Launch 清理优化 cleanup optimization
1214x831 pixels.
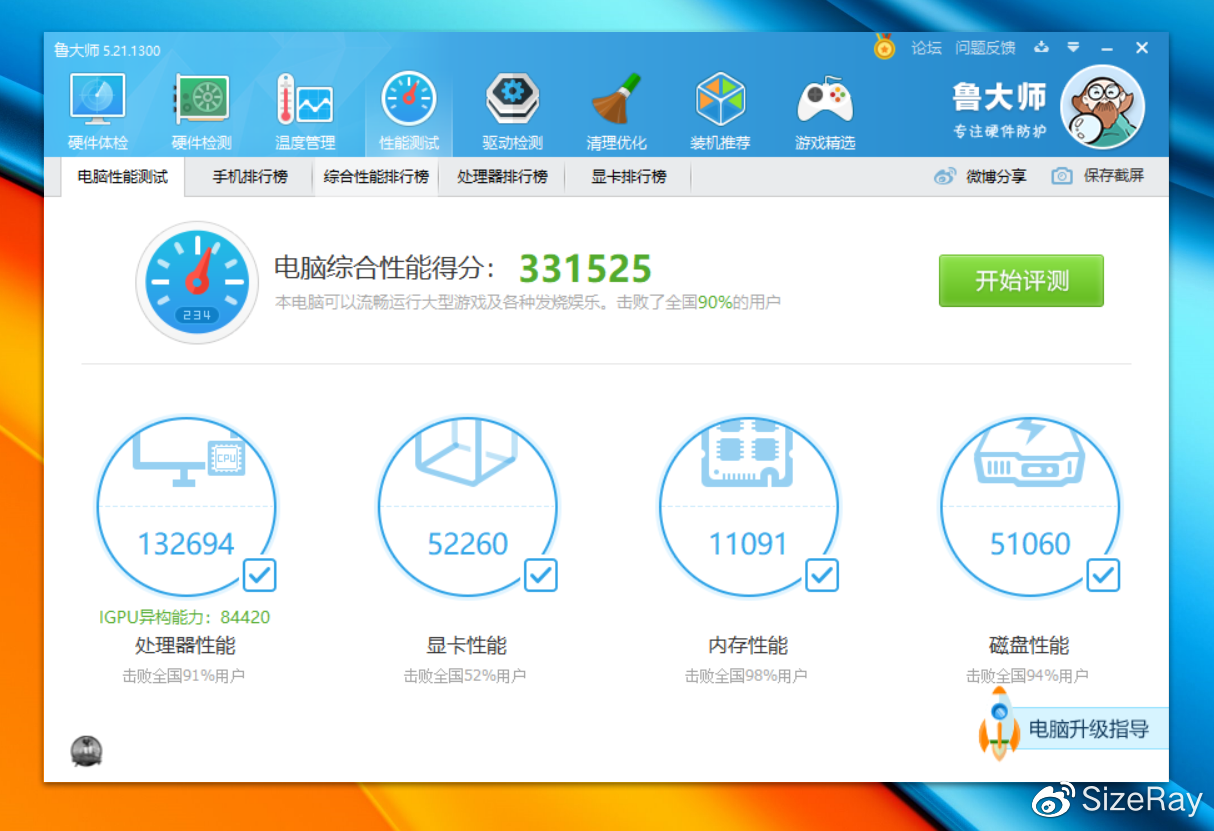point(617,112)
